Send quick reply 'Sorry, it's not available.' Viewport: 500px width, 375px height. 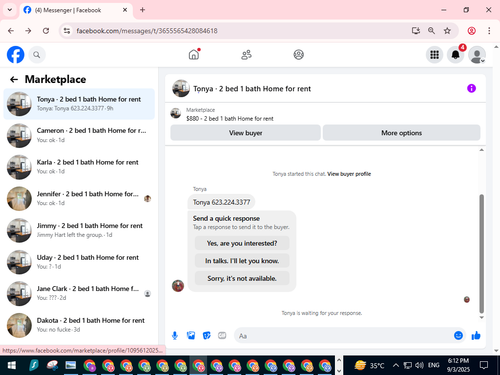[242, 278]
